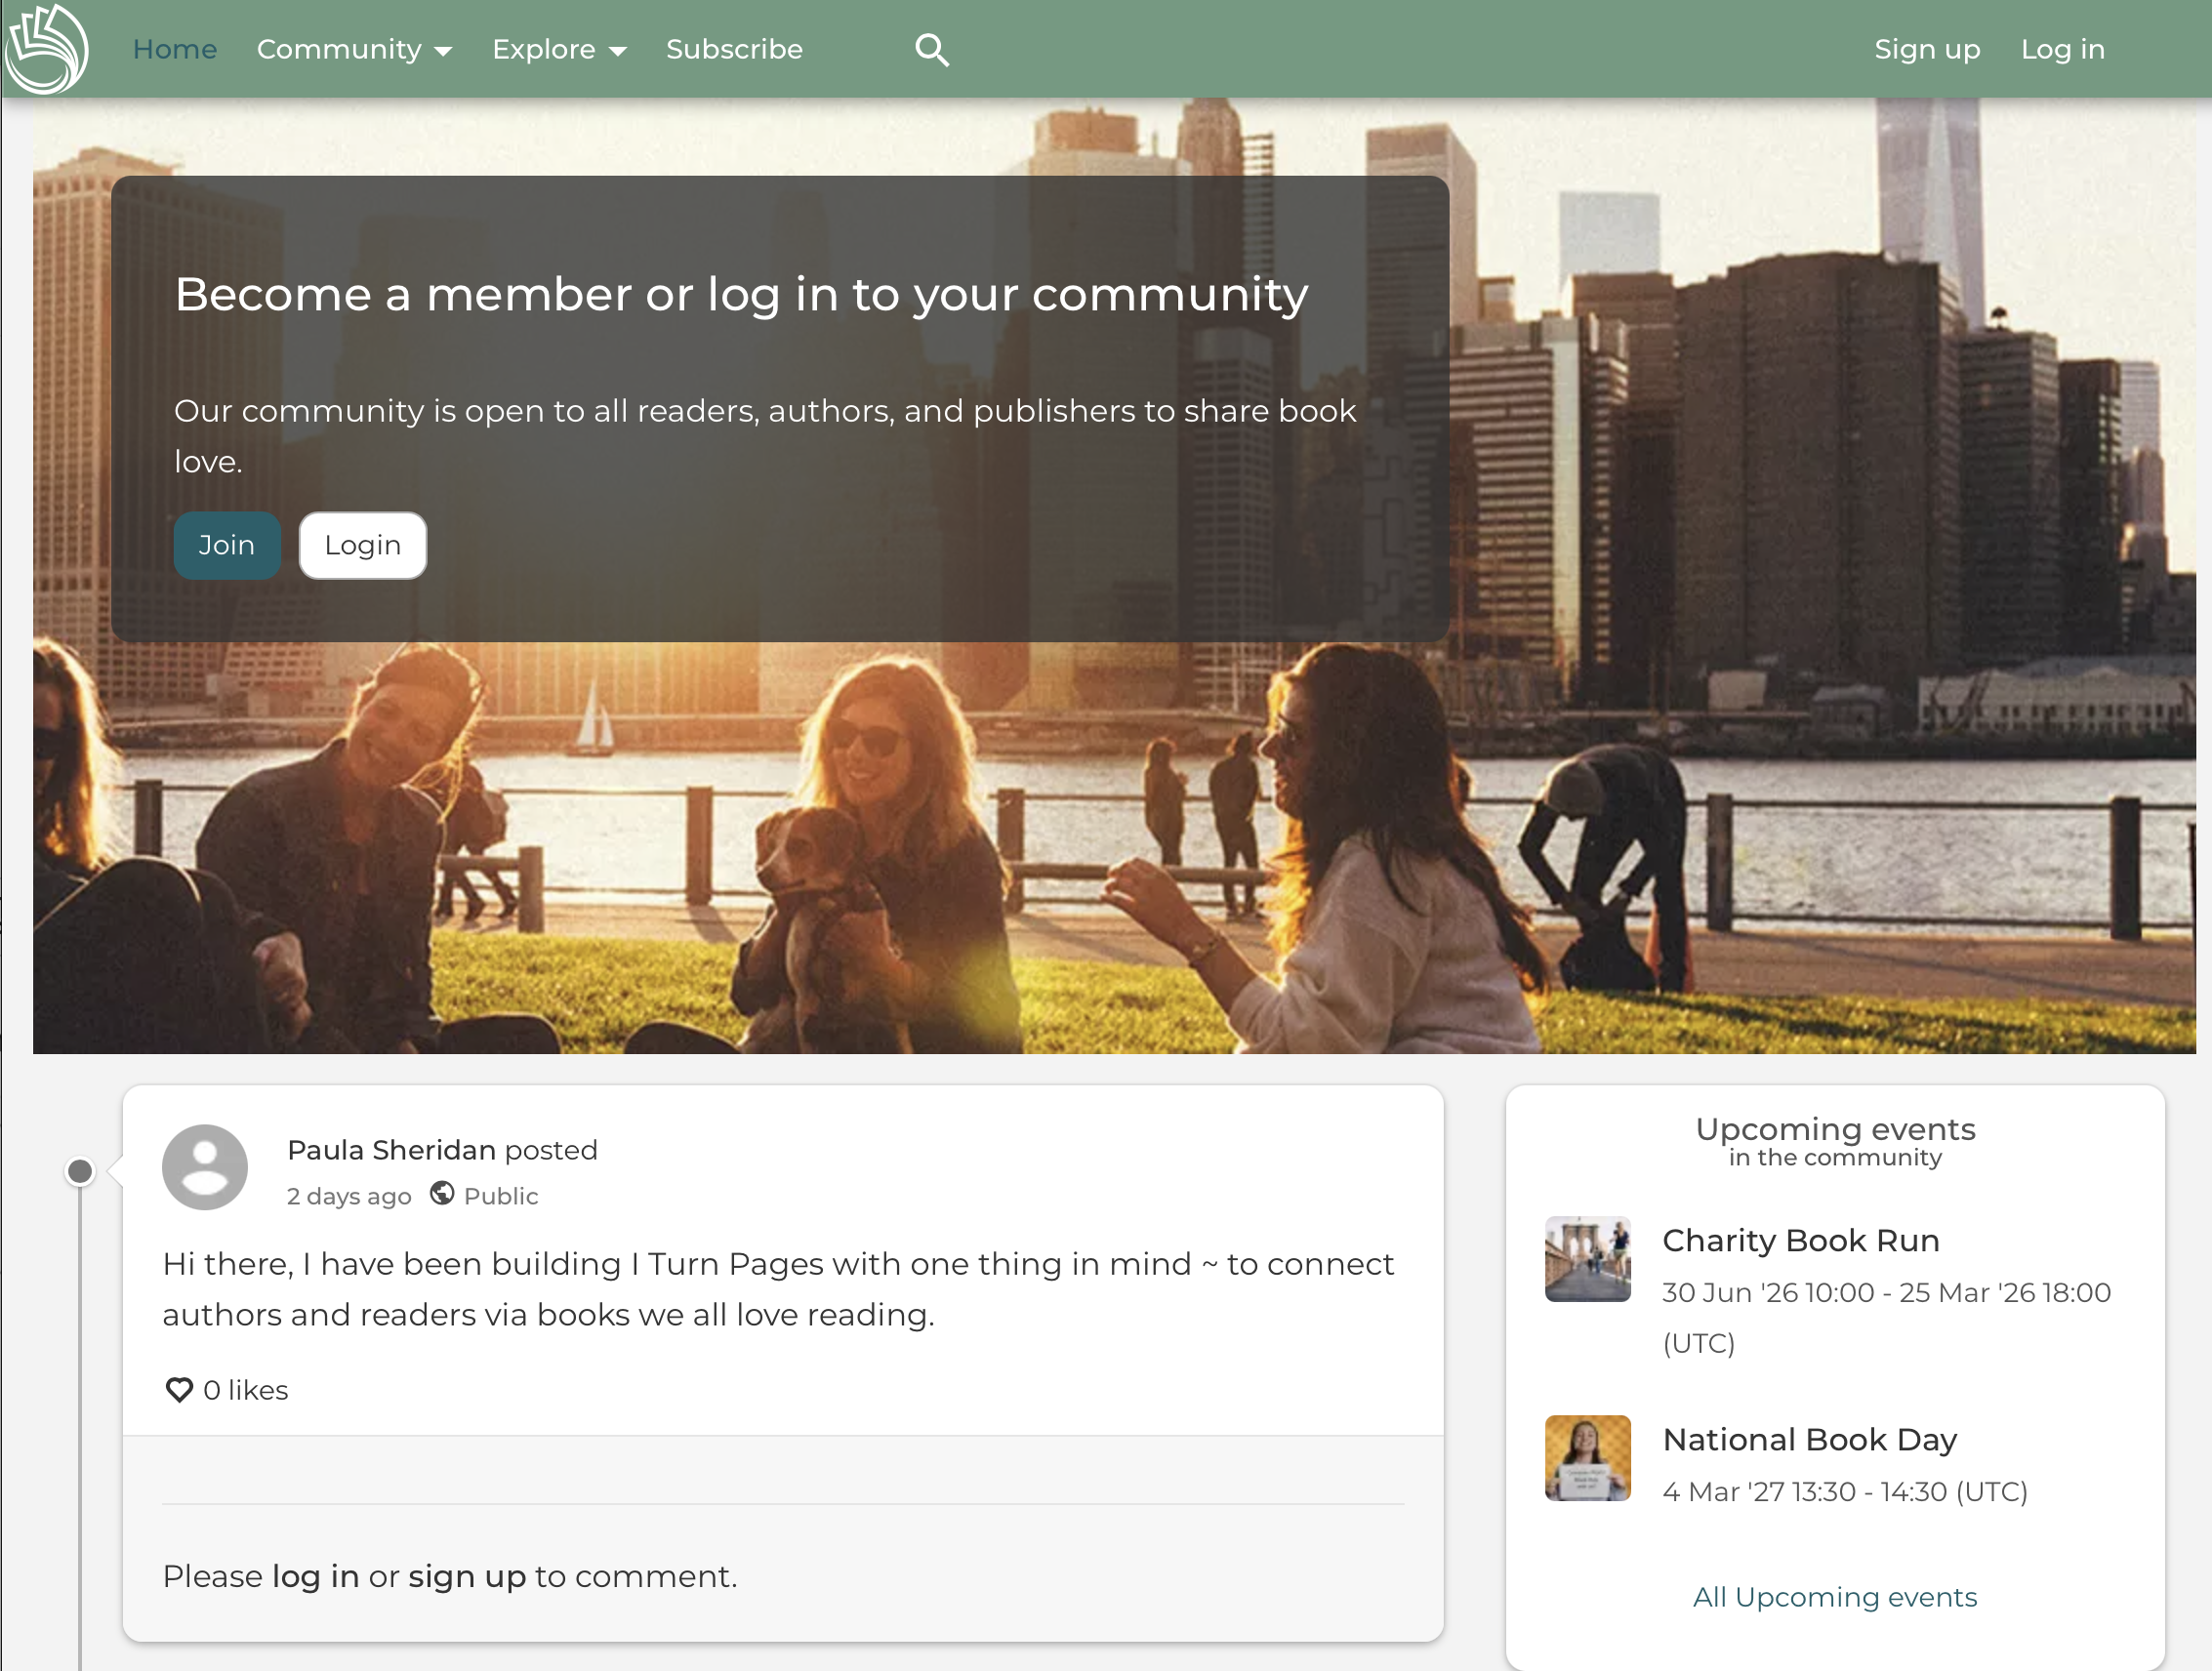
Task: Go to the Home menu item
Action: point(175,49)
